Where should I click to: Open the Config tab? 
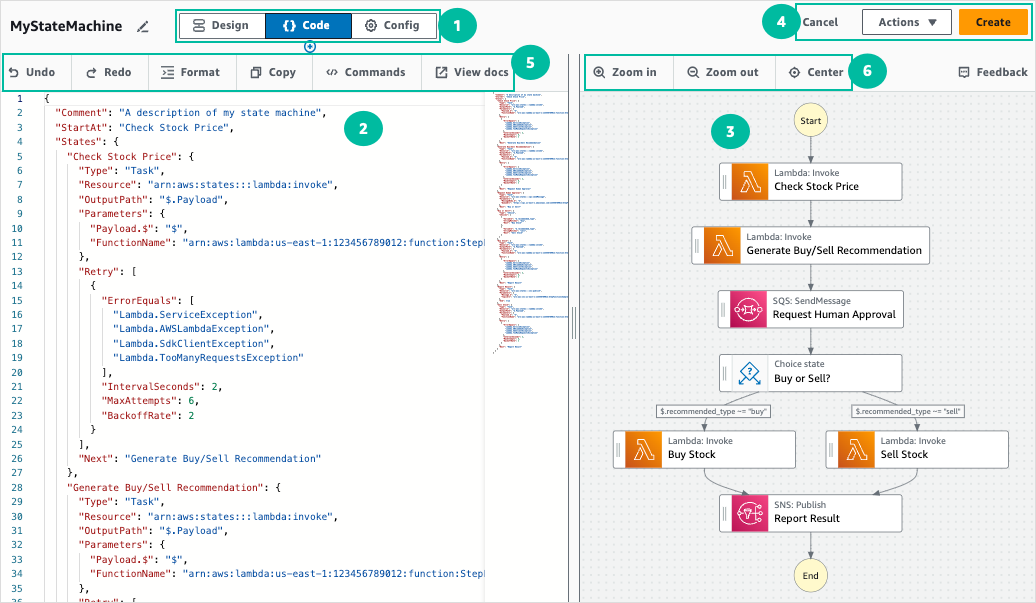(394, 25)
